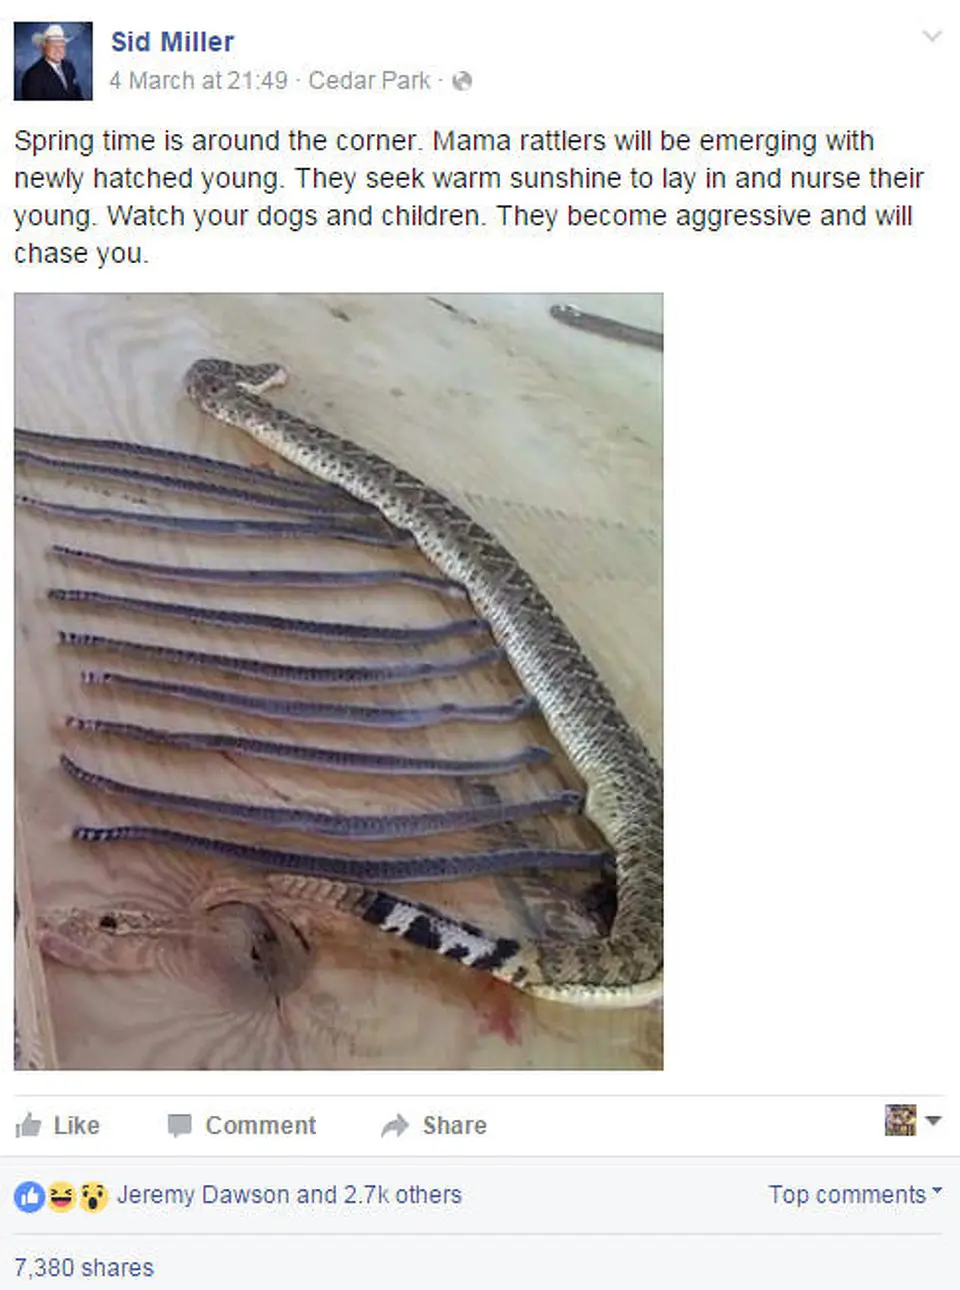This screenshot has width=960, height=1290.
Task: Click the blue Like reaction emoji
Action: pos(30,1196)
